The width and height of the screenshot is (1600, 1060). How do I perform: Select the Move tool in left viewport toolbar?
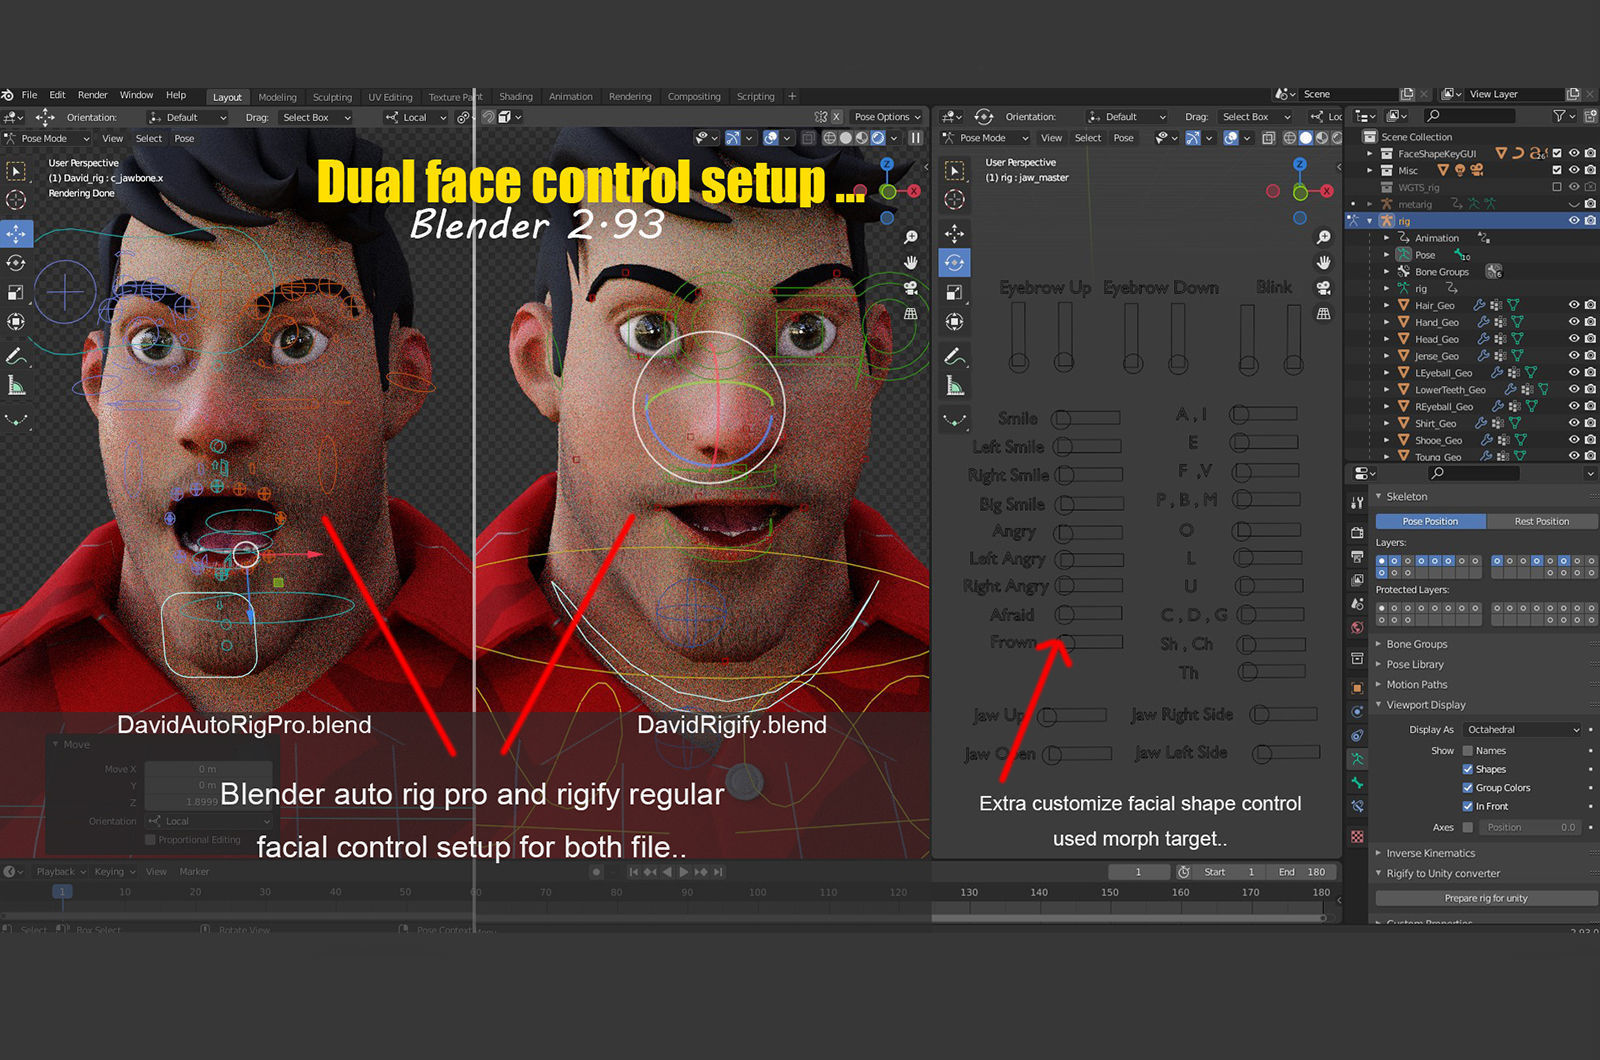(x=16, y=233)
